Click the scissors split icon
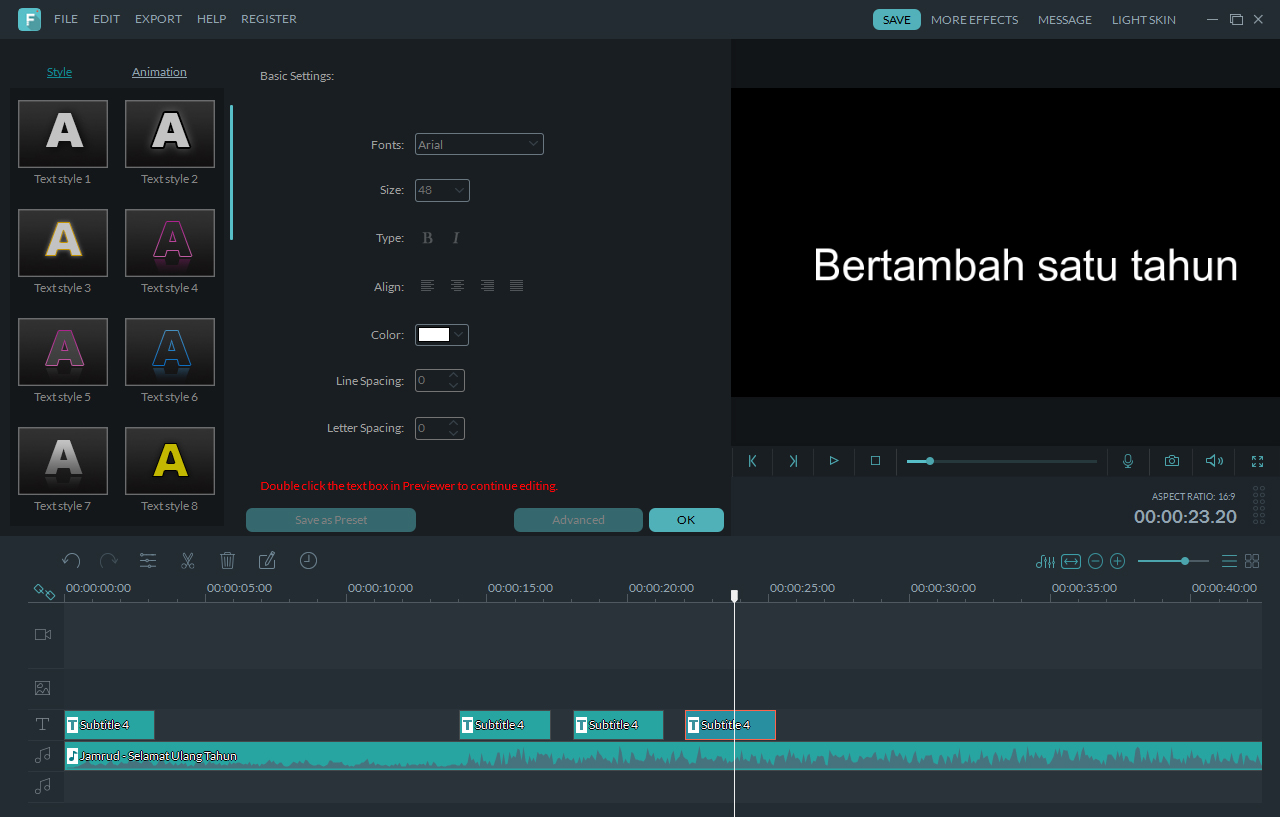 (x=187, y=561)
